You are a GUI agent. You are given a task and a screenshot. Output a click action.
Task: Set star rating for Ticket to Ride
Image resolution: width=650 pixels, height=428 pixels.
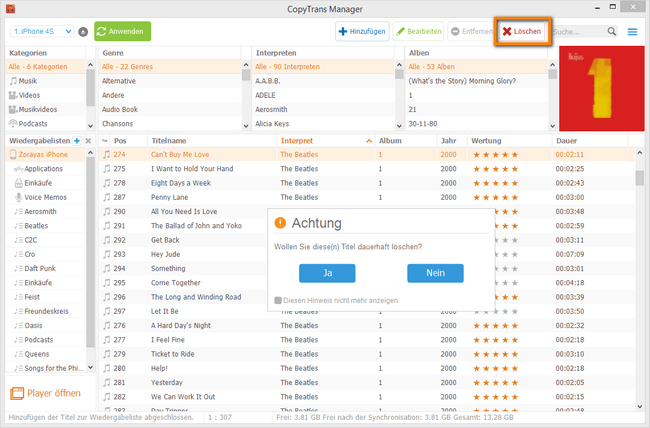495,354
